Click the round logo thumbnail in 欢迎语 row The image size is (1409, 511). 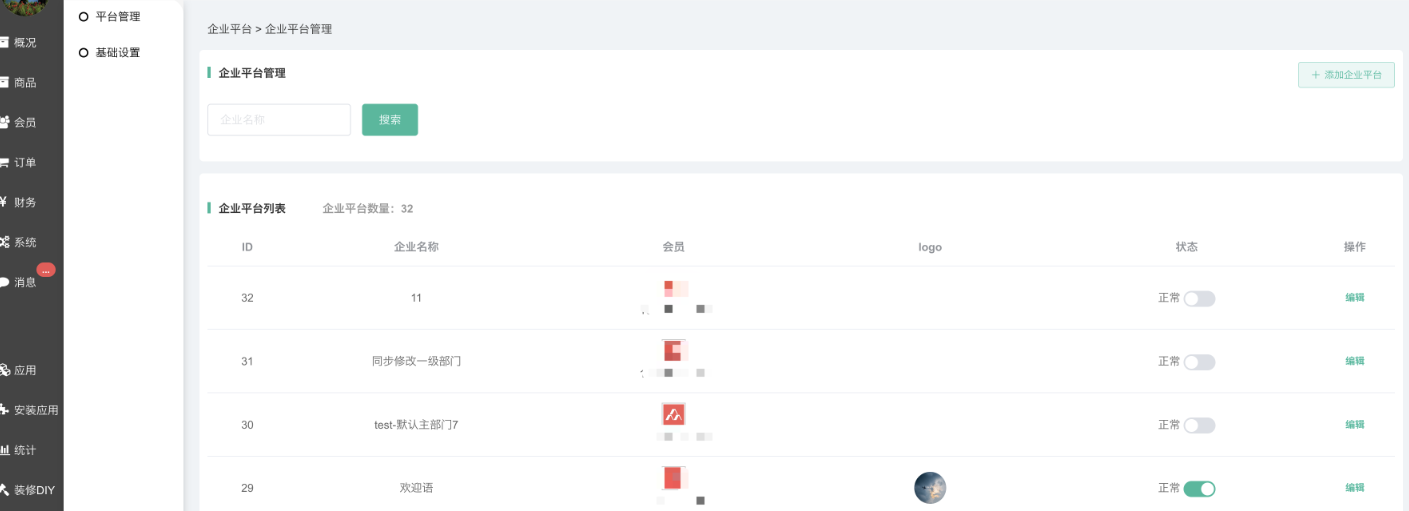point(930,488)
